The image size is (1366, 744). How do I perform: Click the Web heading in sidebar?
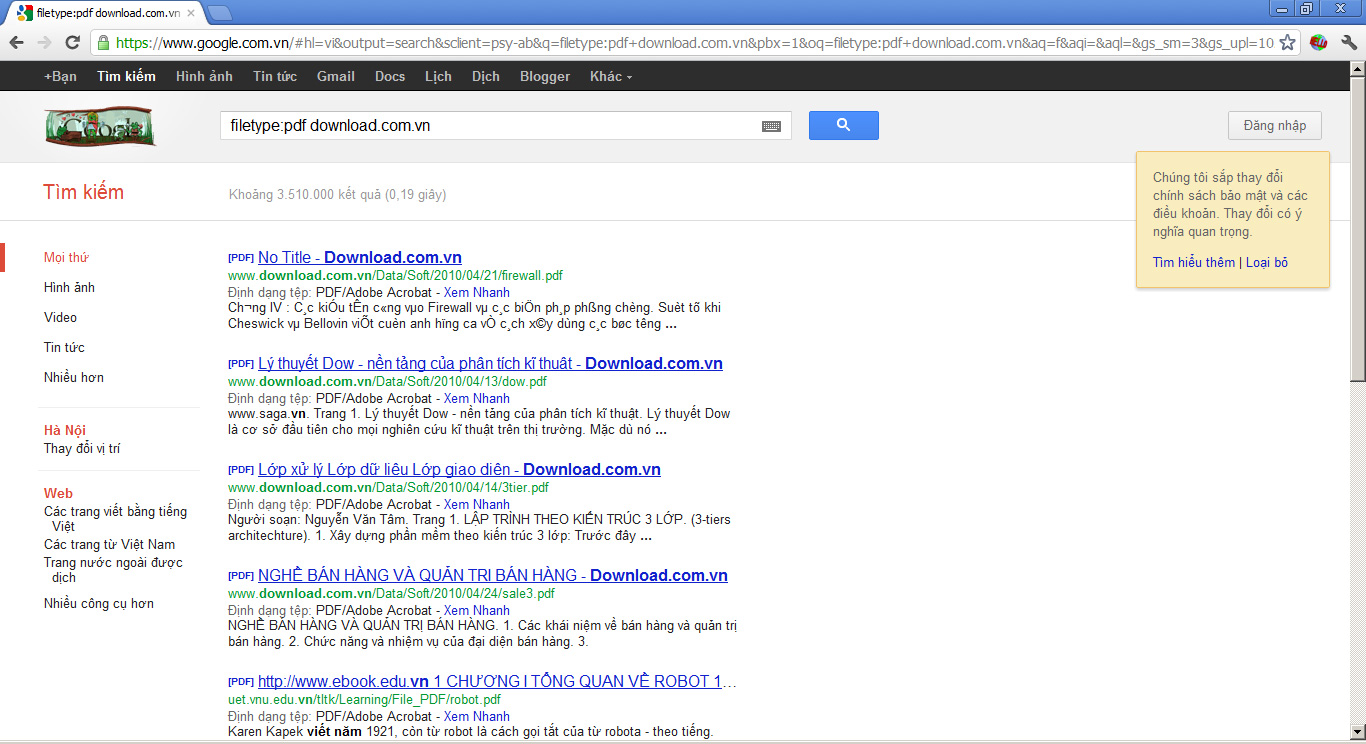58,493
